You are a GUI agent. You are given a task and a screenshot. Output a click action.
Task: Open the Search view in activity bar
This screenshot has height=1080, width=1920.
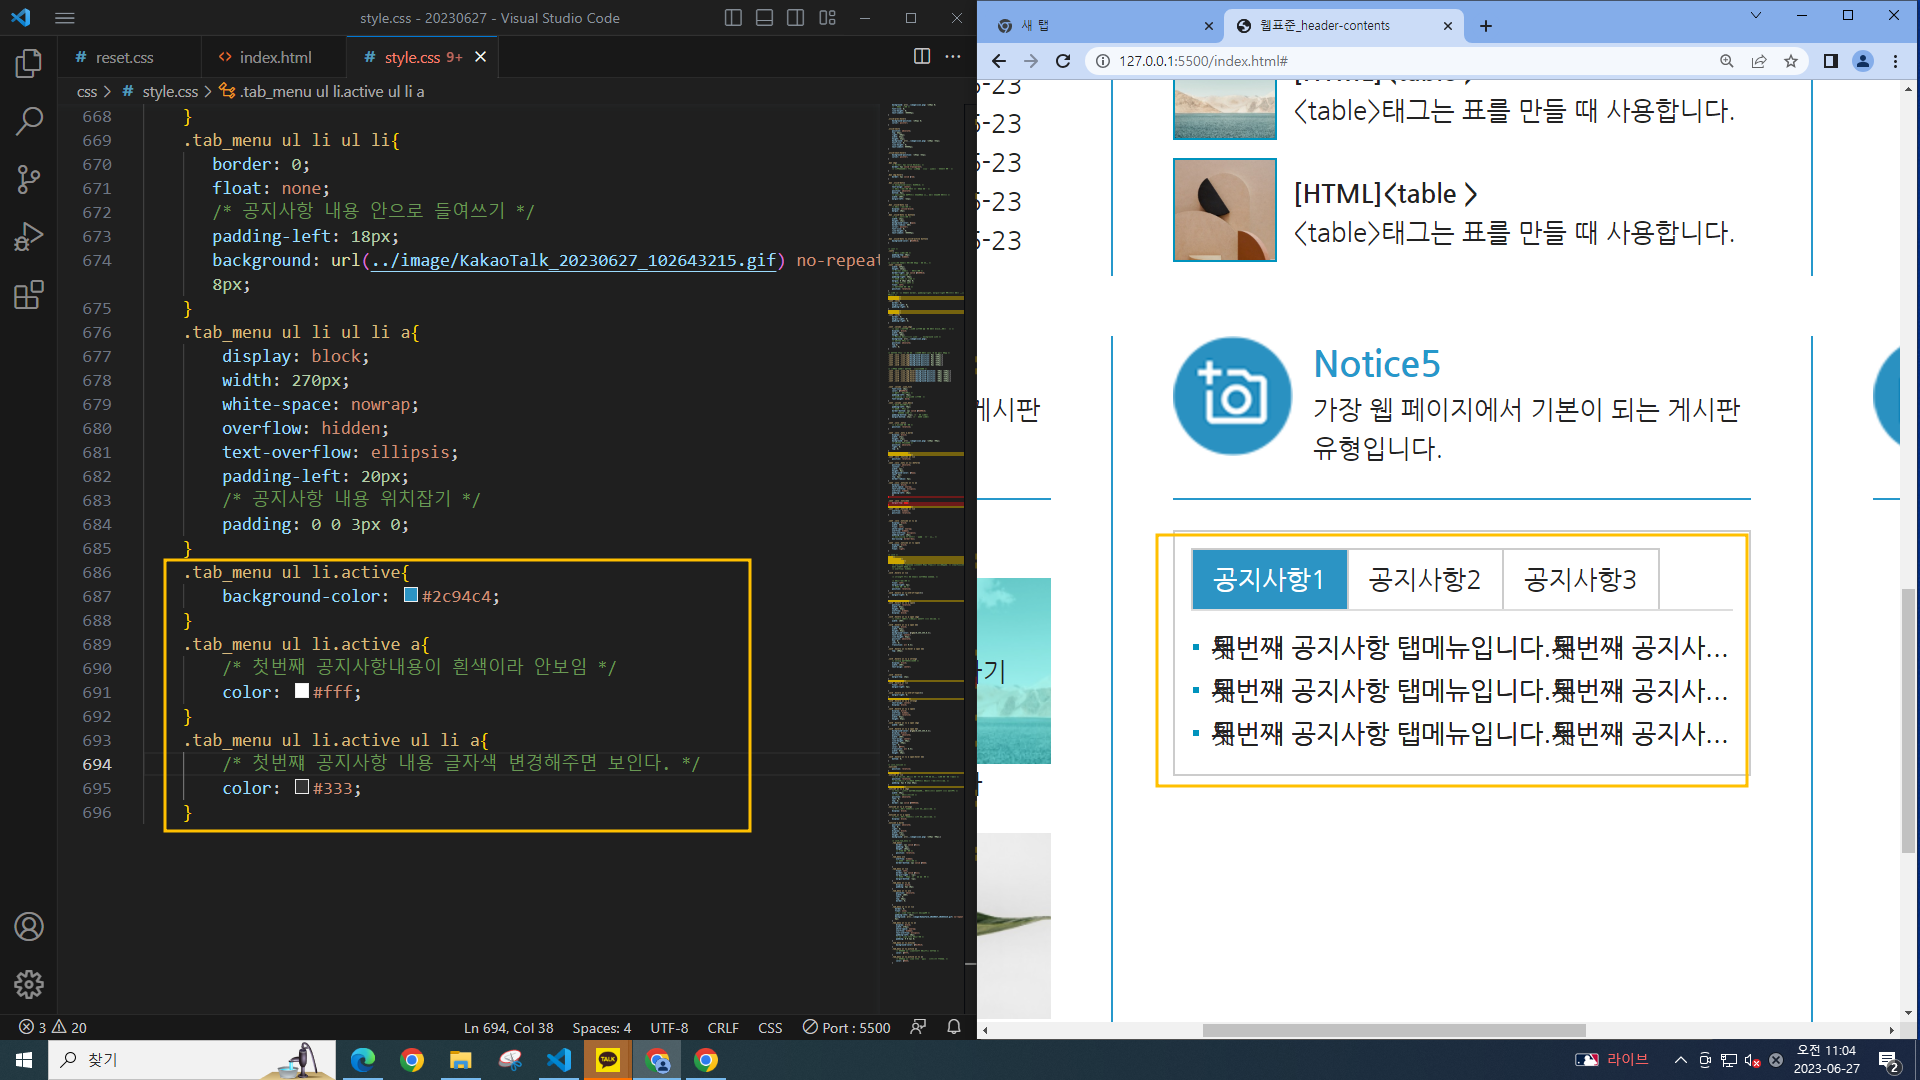click(28, 122)
